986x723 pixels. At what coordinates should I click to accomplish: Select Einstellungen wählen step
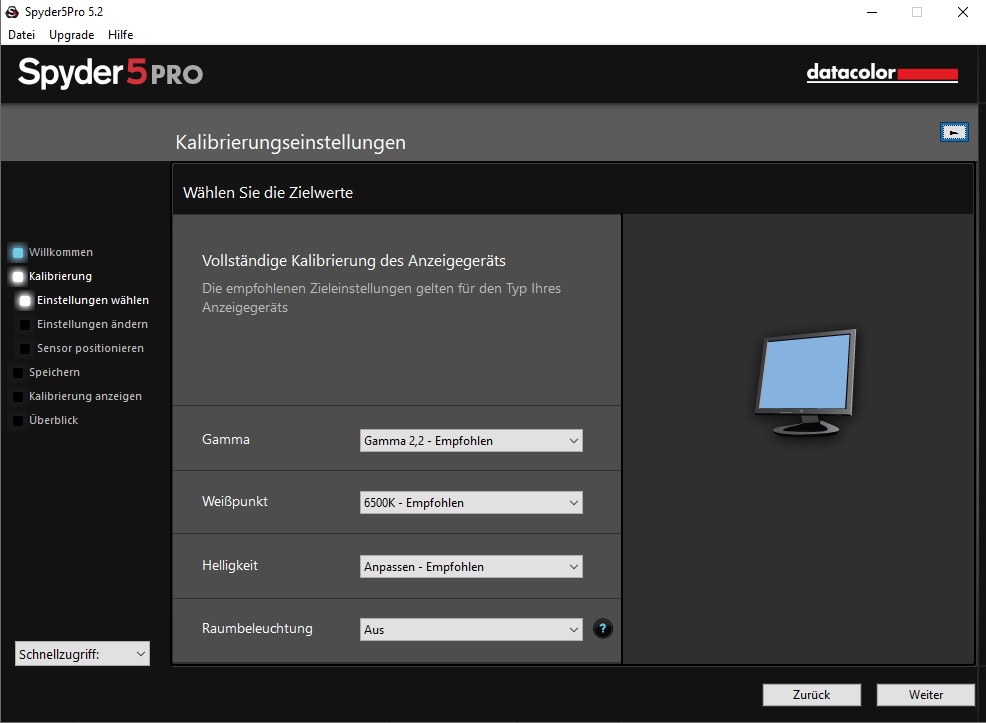click(x=92, y=300)
